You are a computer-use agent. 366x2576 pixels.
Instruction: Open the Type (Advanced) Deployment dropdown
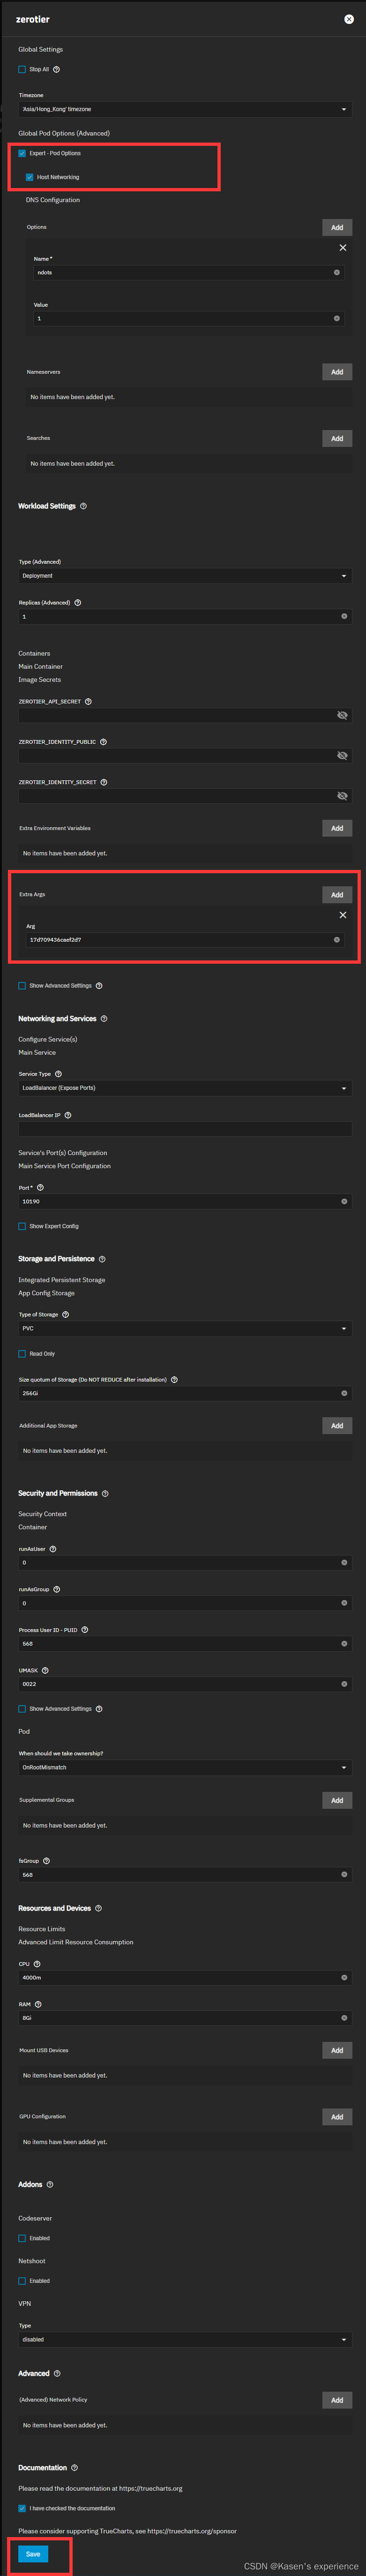point(185,576)
